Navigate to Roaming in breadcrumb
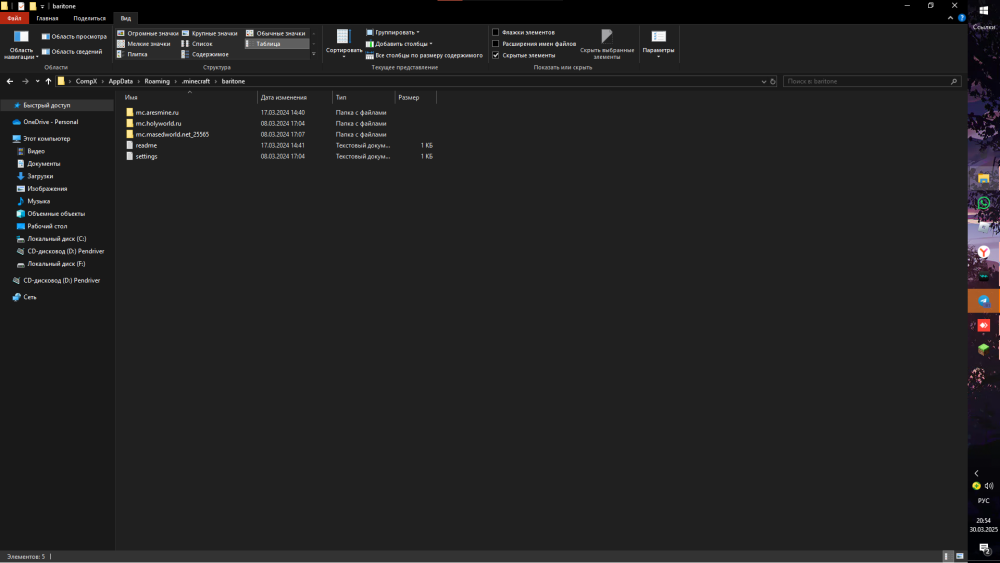This screenshot has height=563, width=1000. tap(157, 82)
